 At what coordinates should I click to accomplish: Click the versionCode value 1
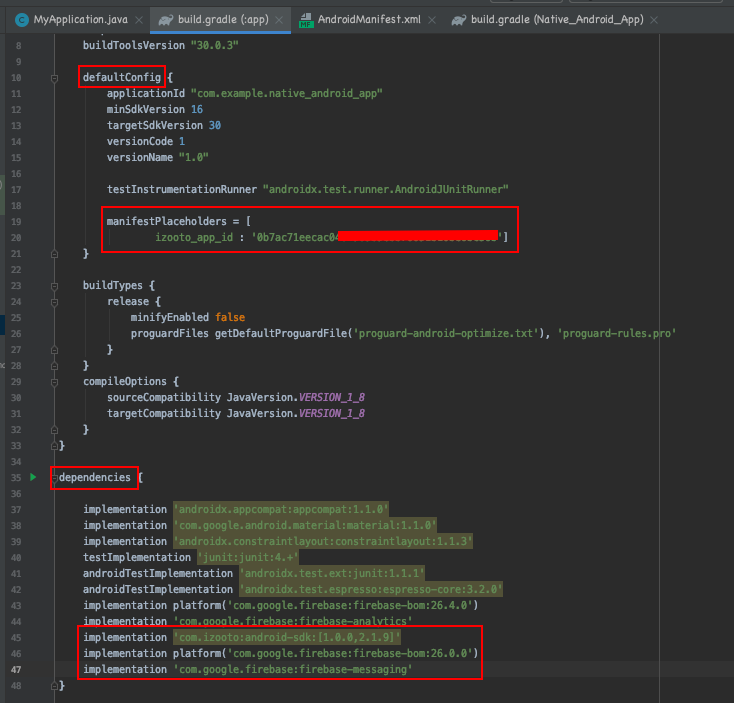pos(182,141)
